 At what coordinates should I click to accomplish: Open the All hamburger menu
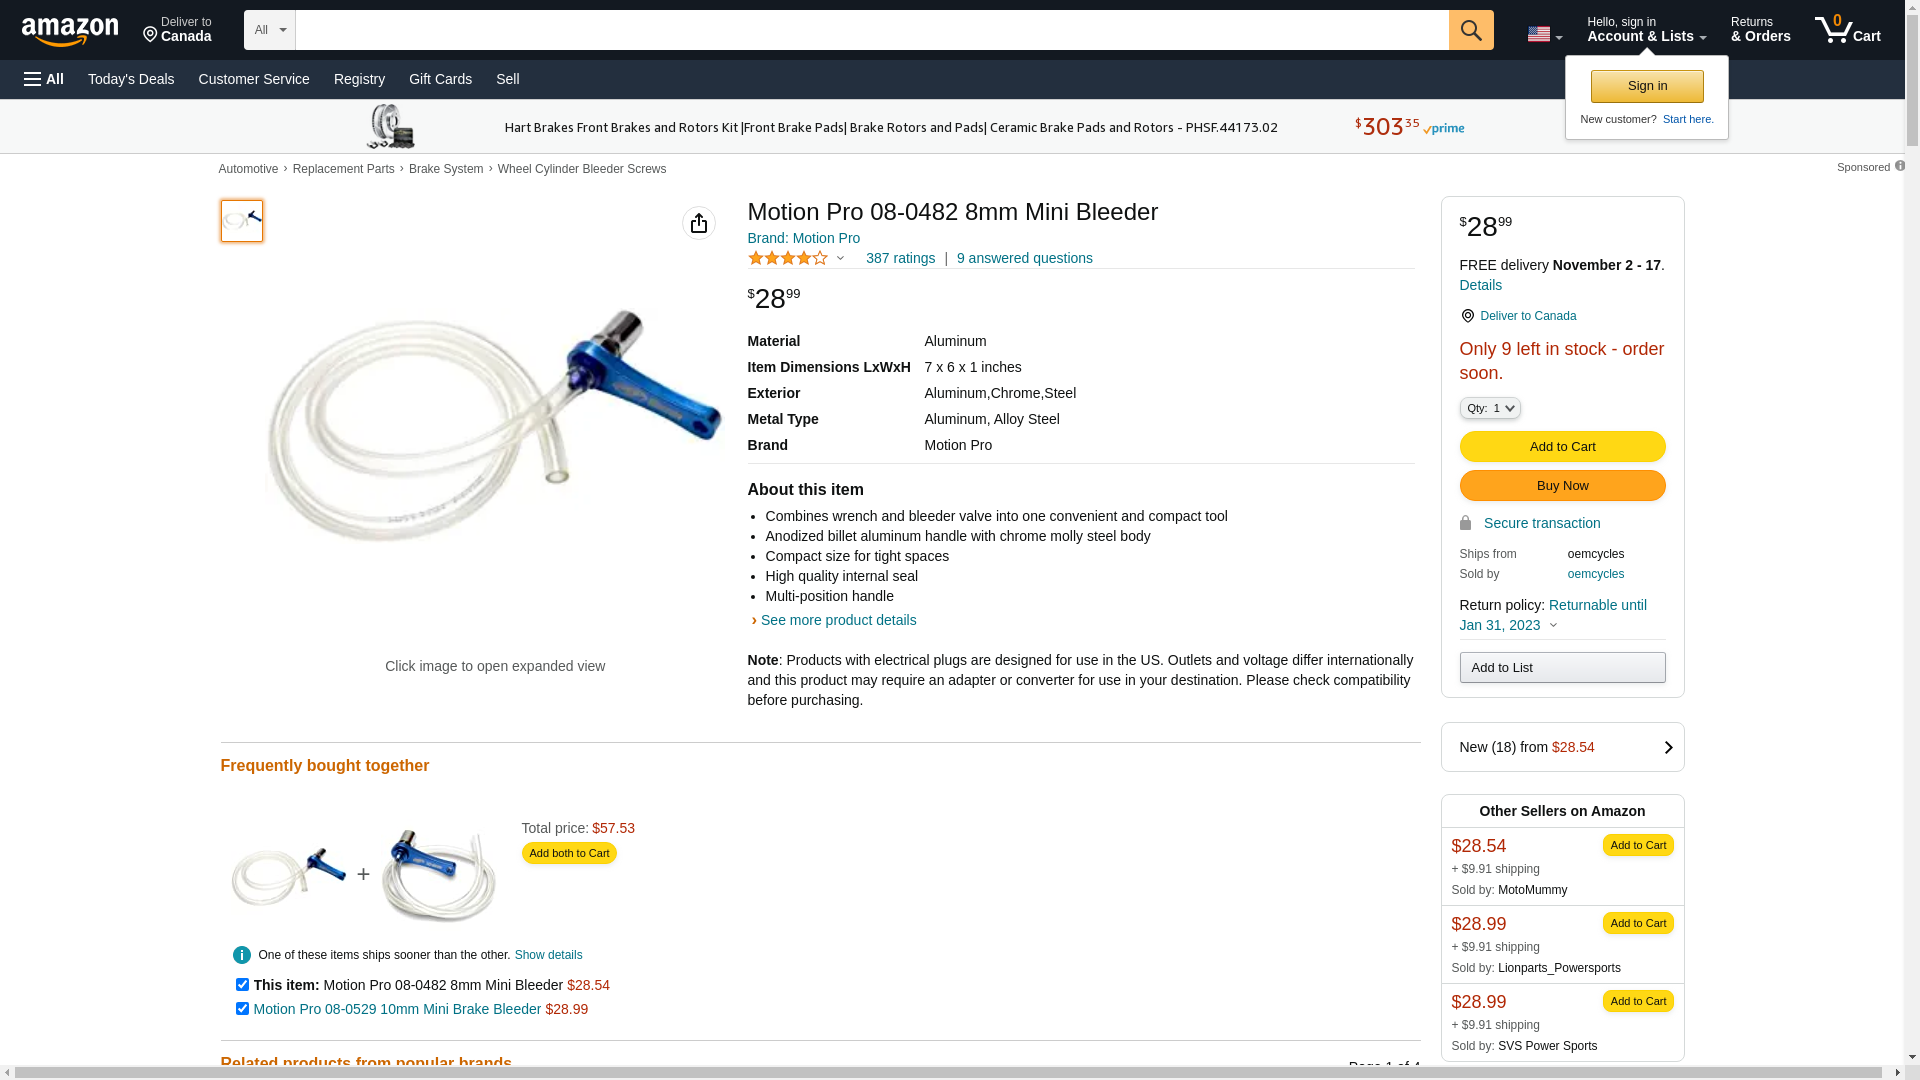44,79
